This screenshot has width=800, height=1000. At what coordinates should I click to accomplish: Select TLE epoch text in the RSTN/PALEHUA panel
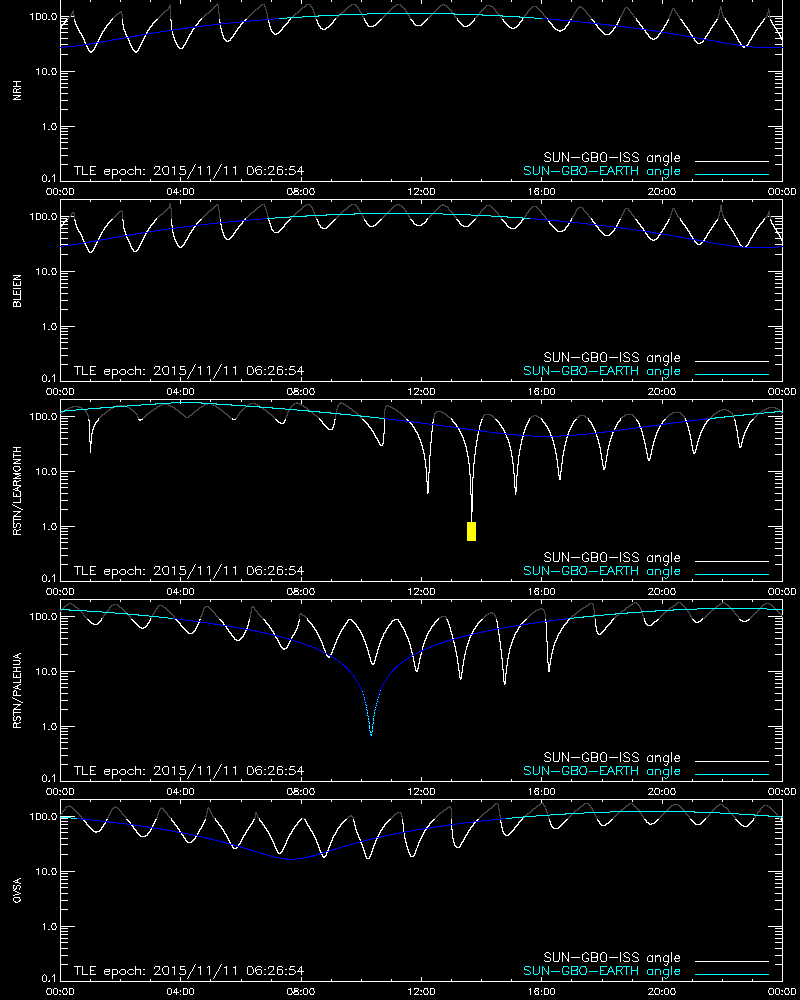189,770
